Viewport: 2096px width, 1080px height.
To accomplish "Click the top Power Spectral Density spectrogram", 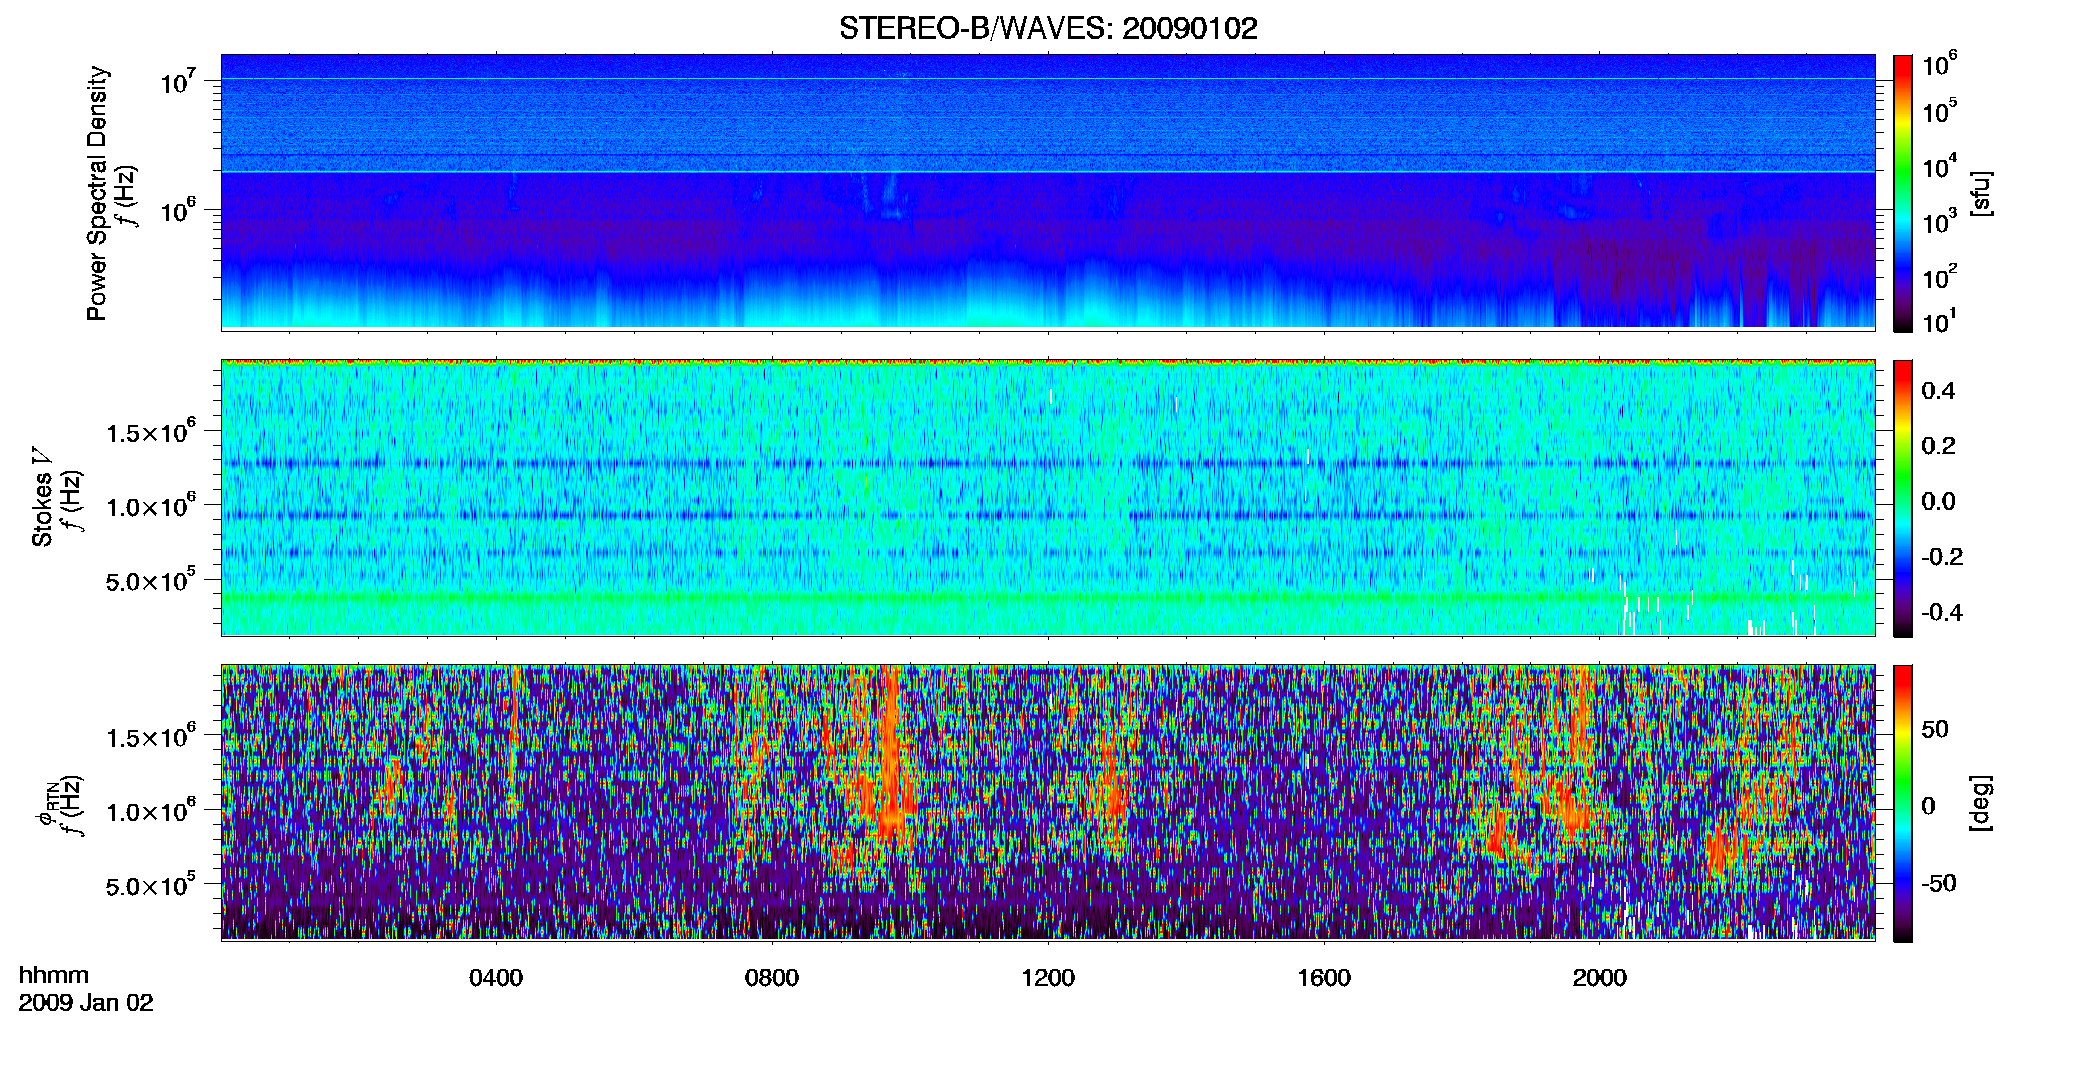I will pos(1048,192).
